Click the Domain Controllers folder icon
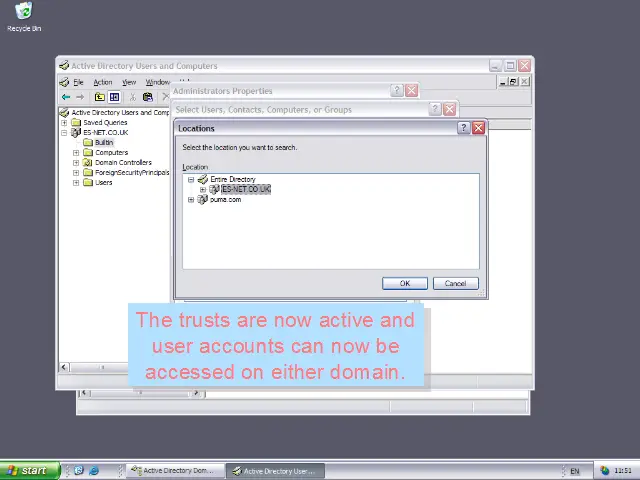The width and height of the screenshot is (640, 480). click(88, 162)
